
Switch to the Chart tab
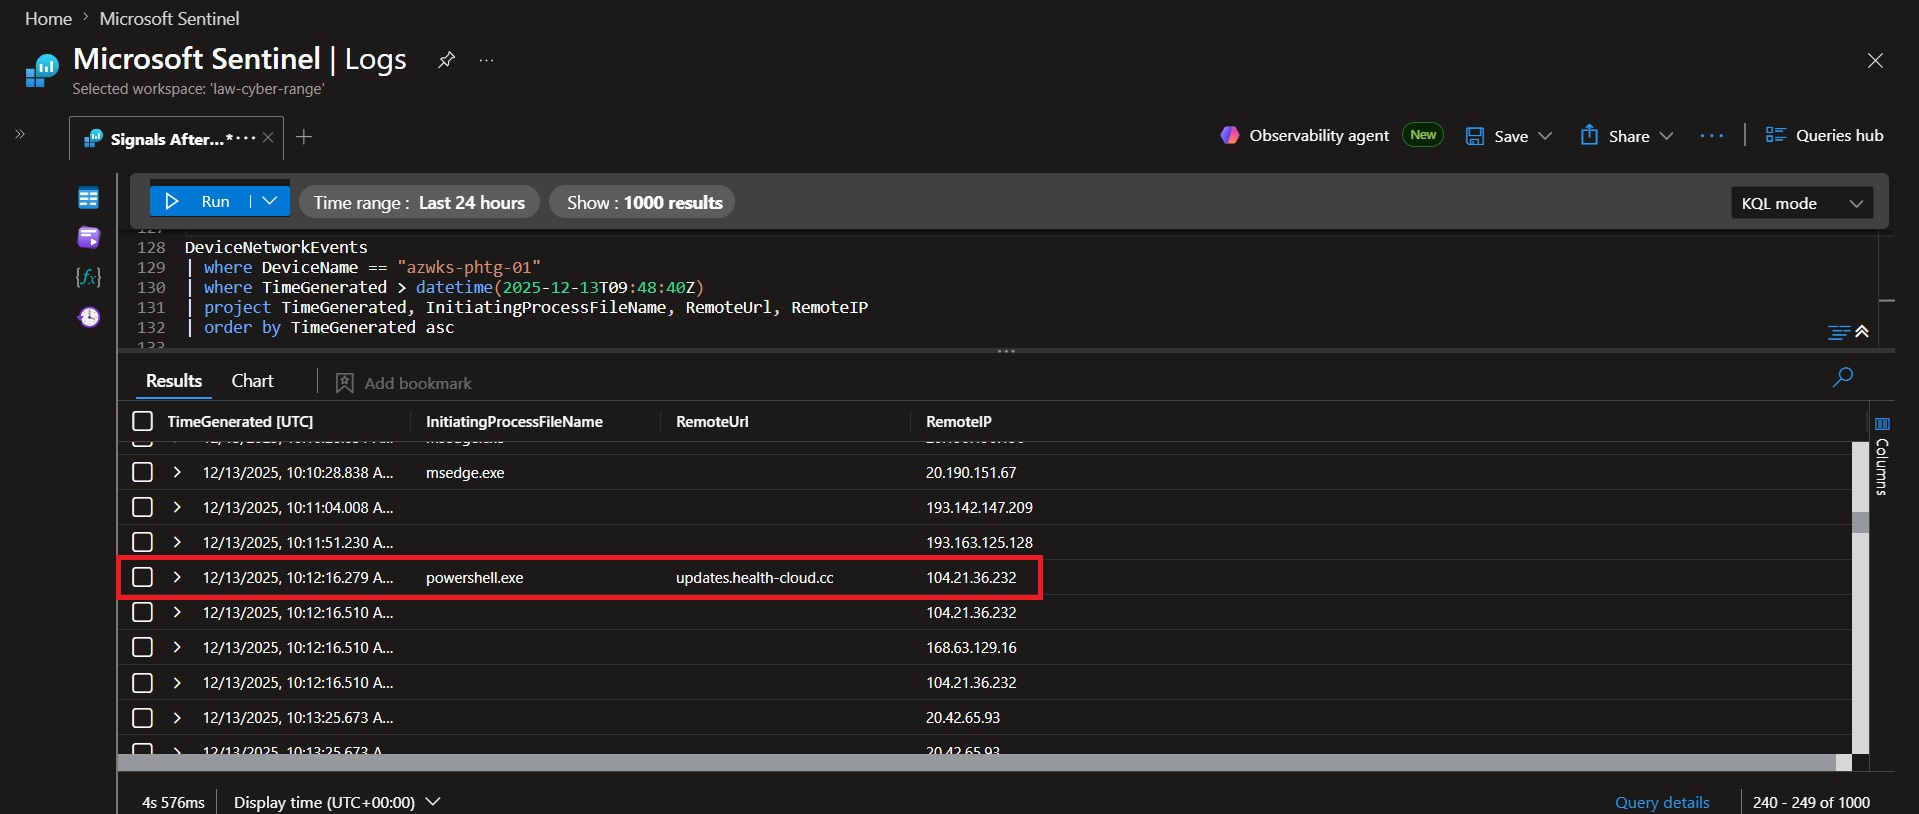252,381
